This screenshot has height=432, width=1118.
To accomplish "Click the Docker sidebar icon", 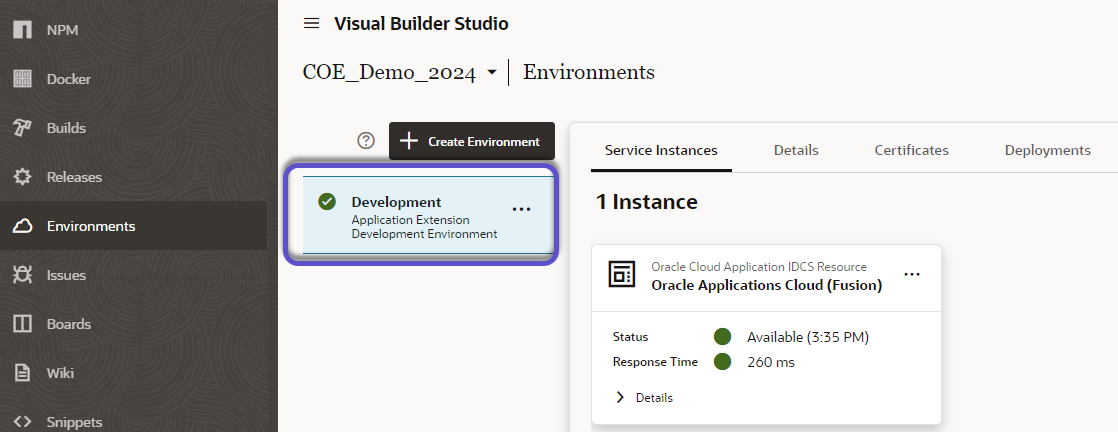I will point(22,79).
